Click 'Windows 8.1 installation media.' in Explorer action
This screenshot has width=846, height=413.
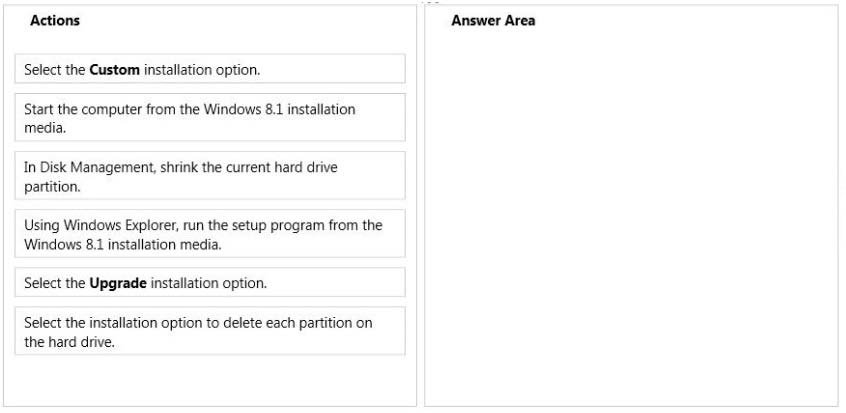[x=122, y=245]
